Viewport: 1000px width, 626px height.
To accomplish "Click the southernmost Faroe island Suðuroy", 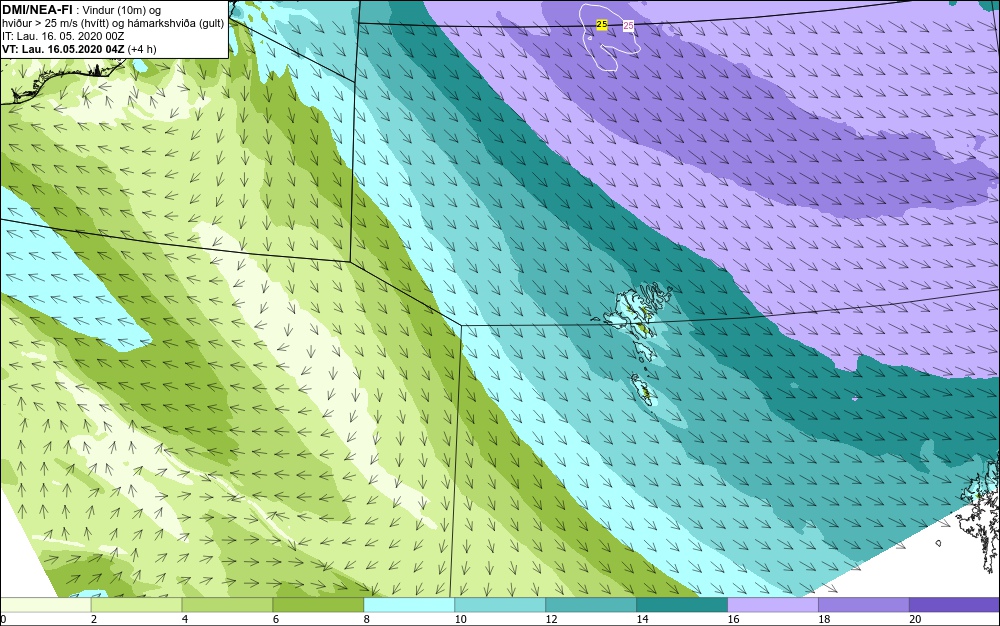I will 644,392.
